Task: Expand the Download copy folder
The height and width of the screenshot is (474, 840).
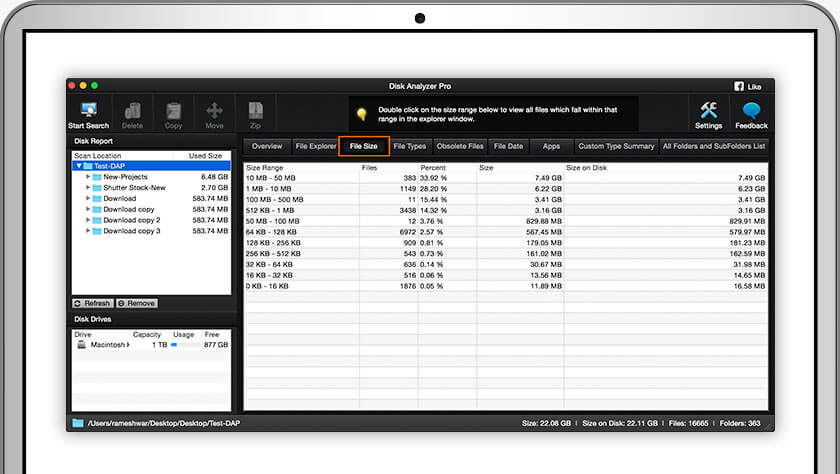Action: (x=88, y=209)
